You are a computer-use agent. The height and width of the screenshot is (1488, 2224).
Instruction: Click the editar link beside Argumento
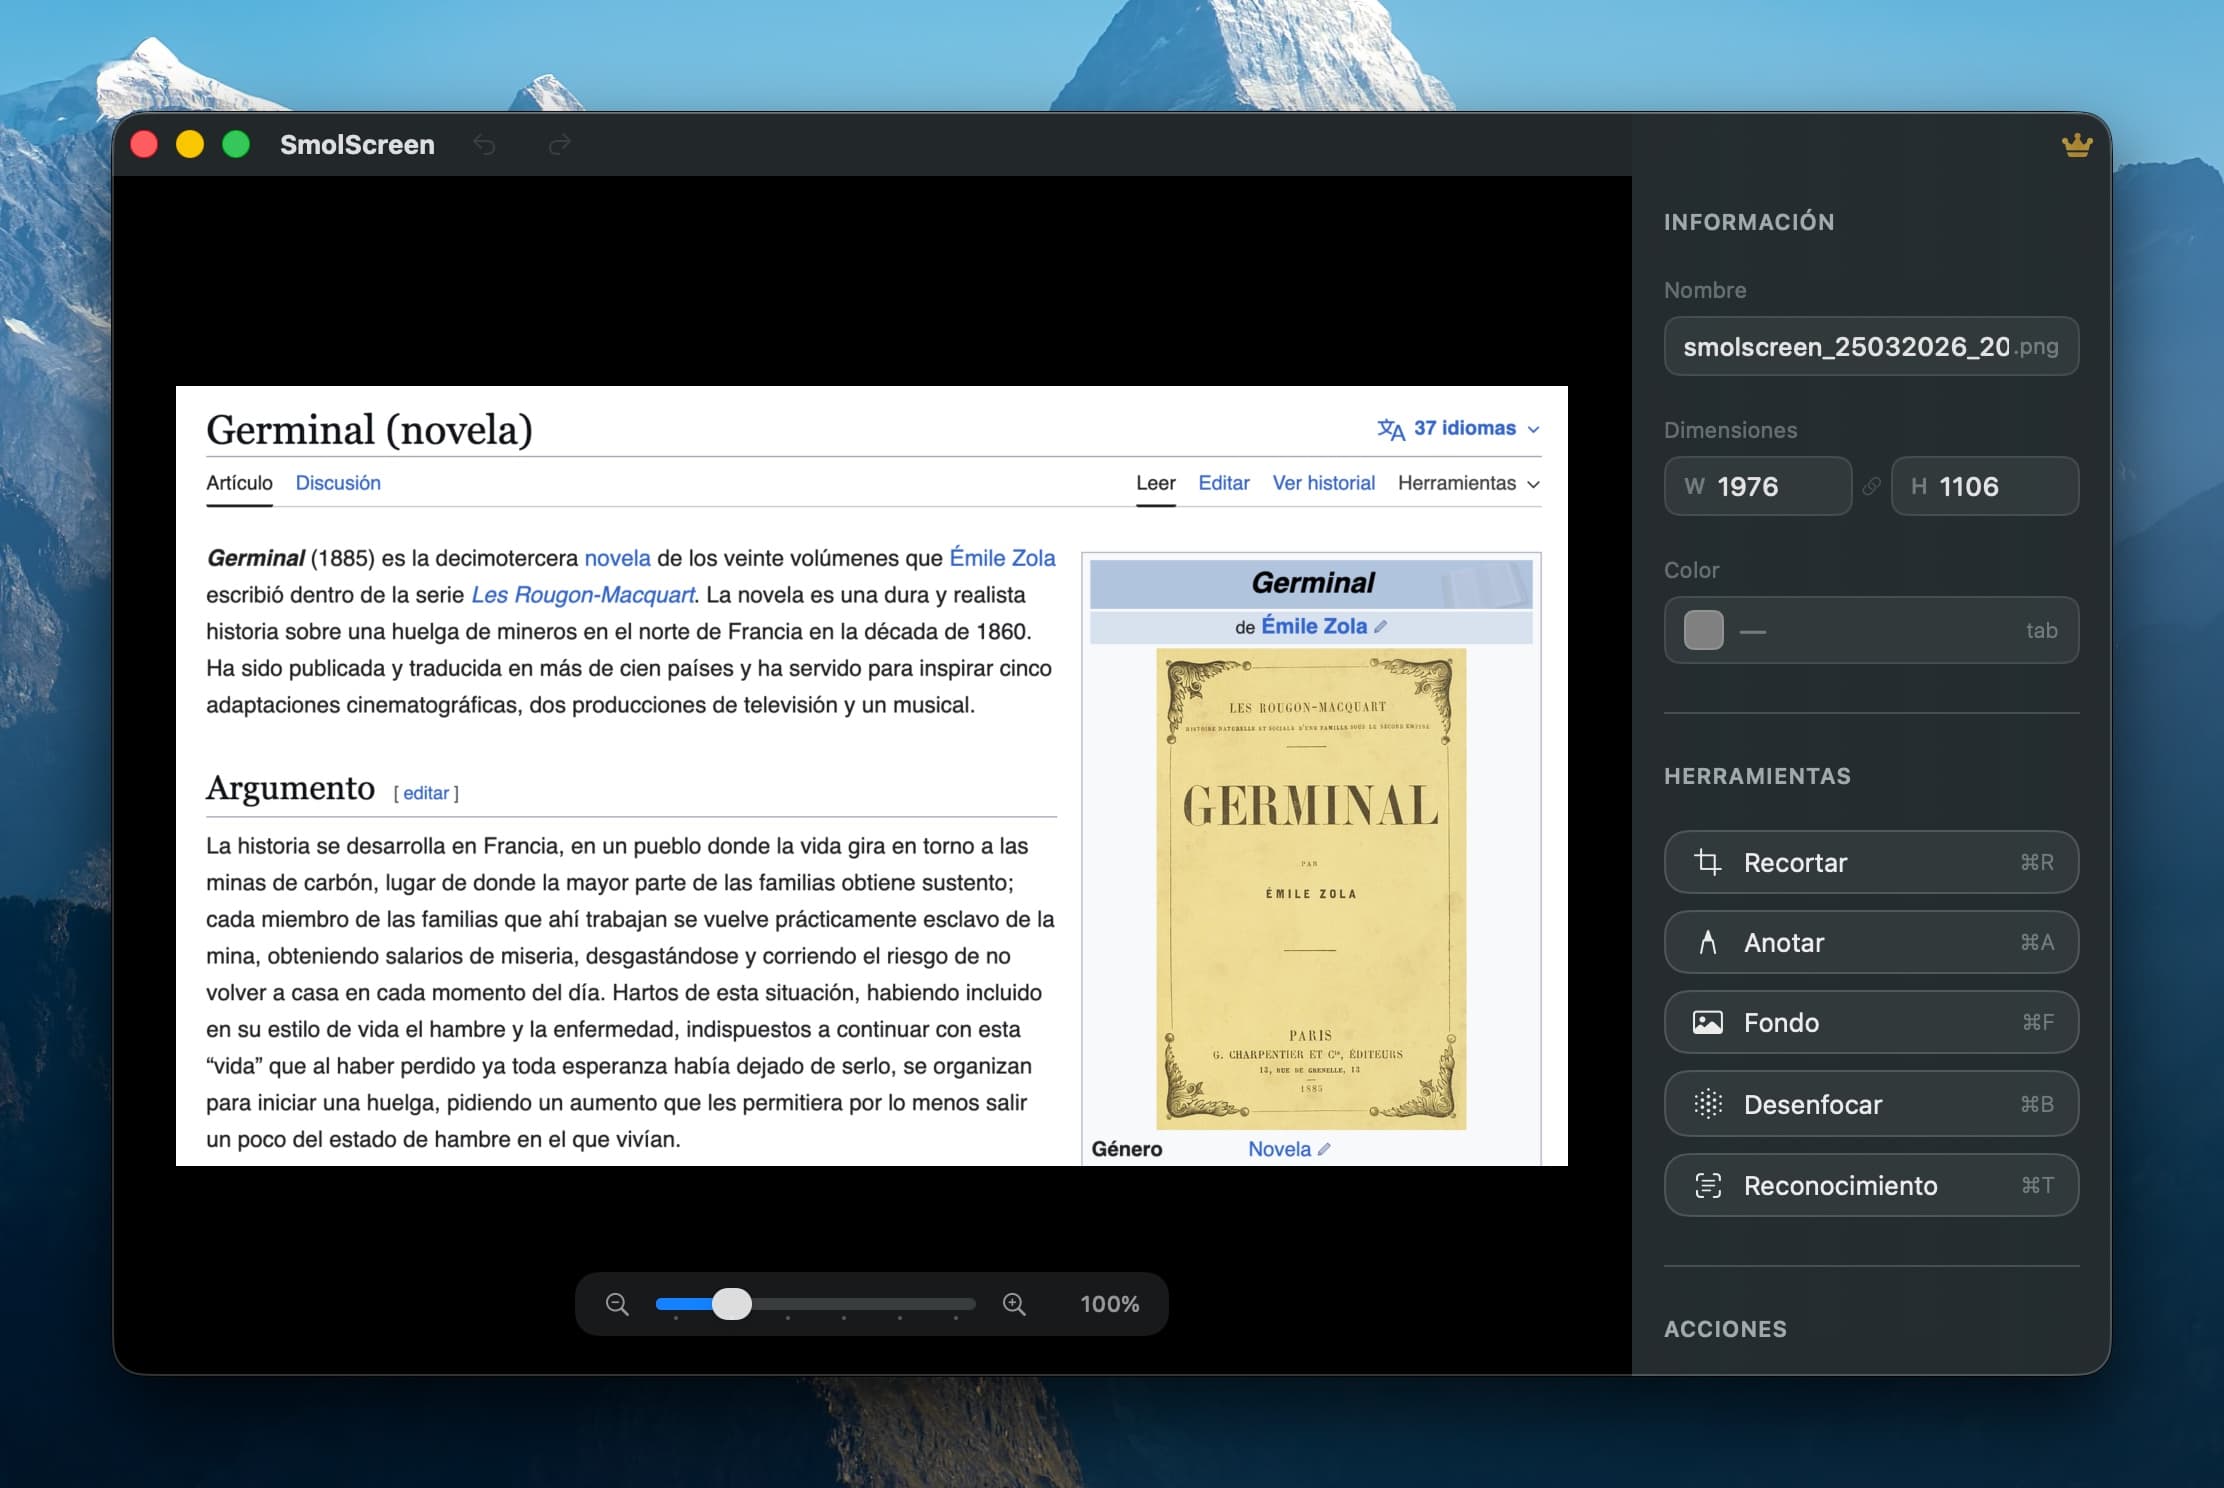426,793
